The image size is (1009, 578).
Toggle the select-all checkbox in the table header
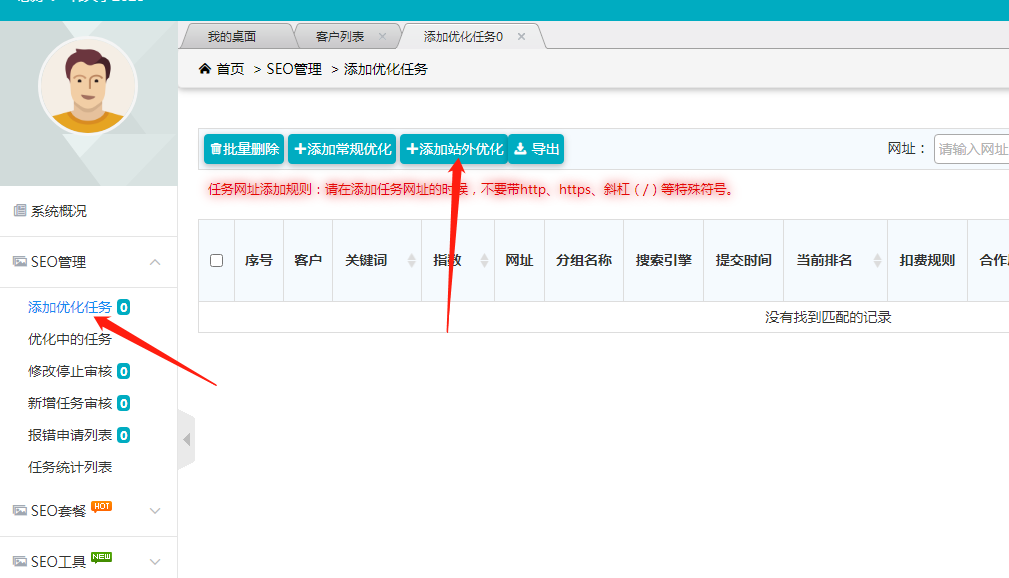216,260
